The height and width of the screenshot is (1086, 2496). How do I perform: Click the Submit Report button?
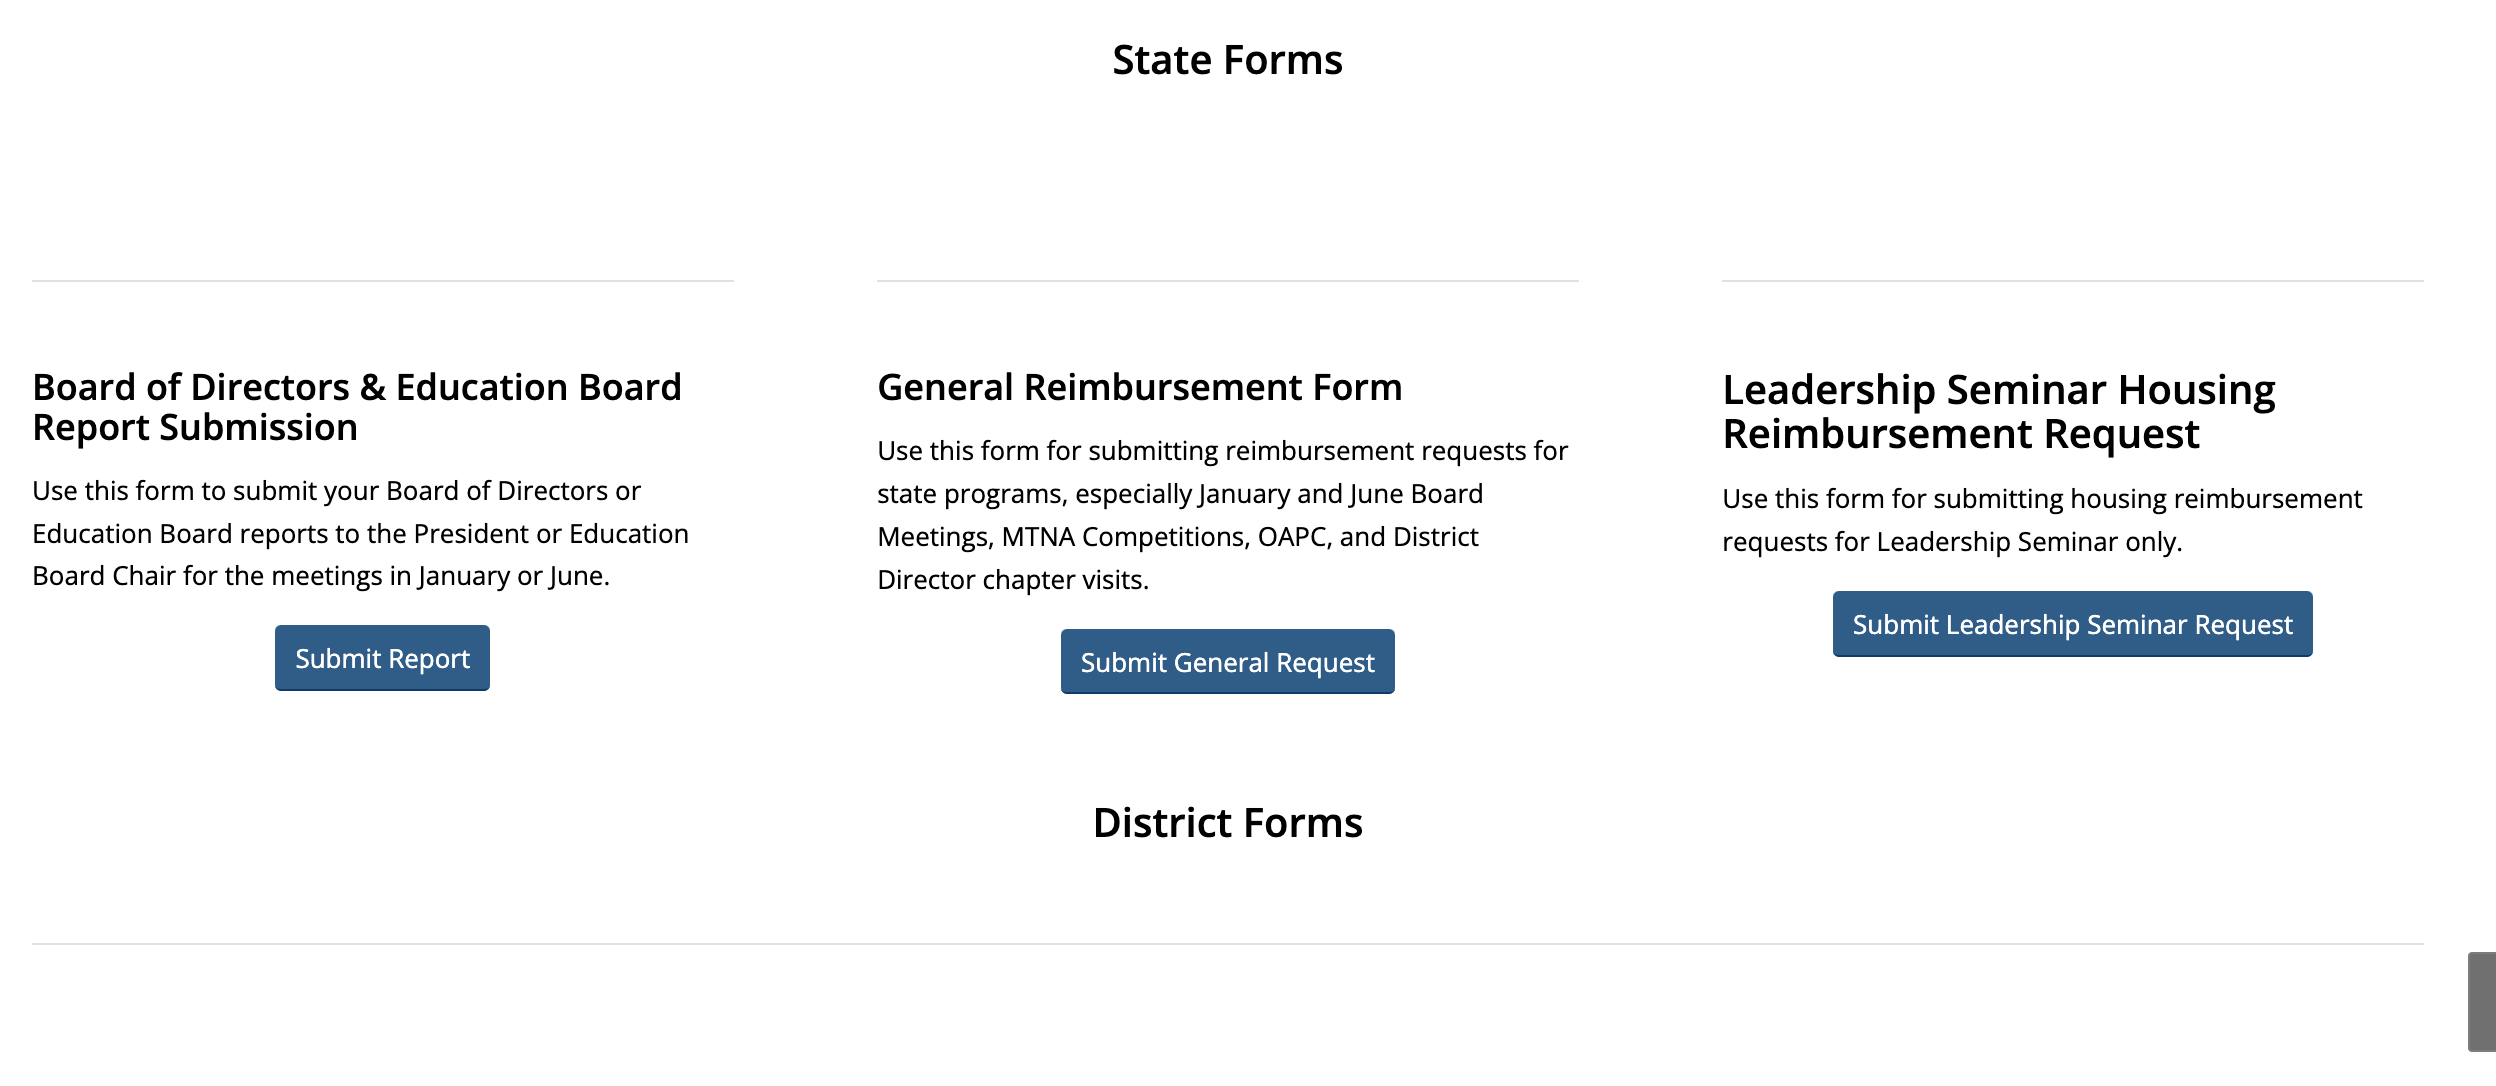382,658
